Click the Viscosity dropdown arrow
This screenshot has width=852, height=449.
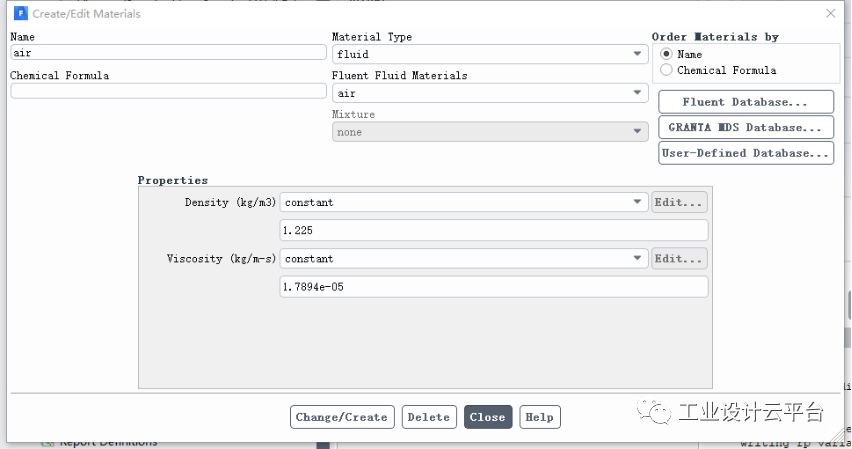pos(637,258)
